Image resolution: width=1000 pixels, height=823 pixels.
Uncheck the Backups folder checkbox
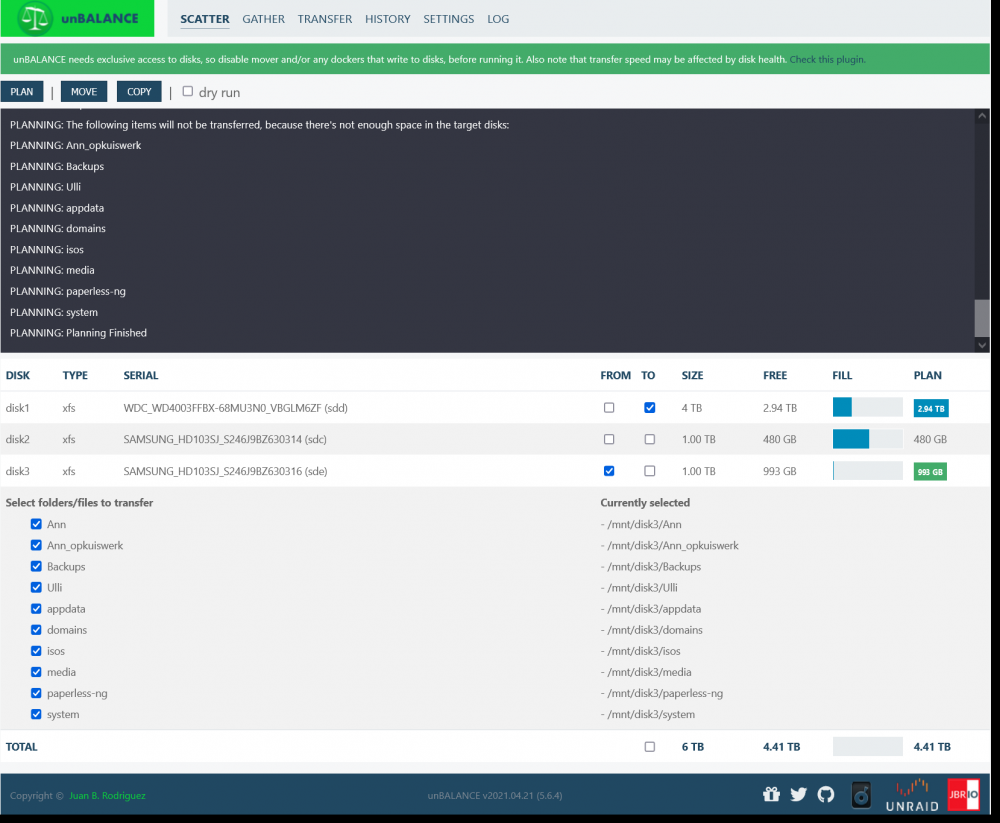36,566
